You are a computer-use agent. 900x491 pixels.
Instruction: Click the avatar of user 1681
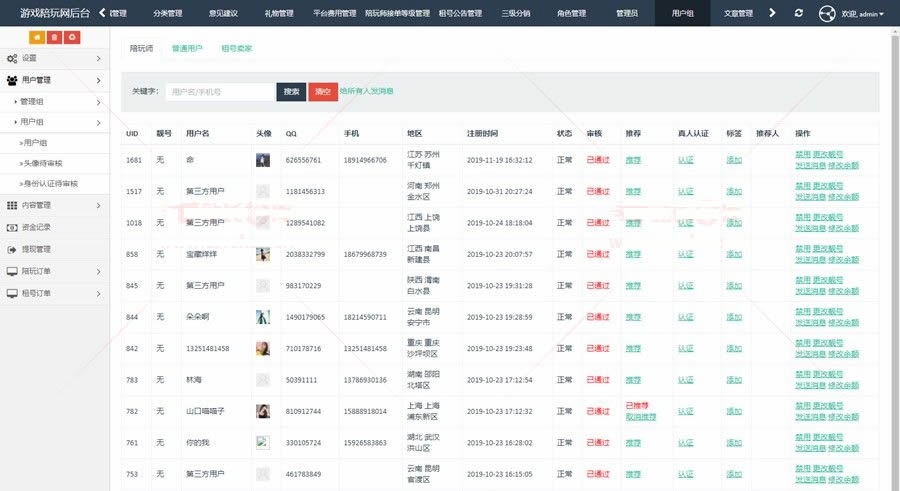[x=262, y=160]
